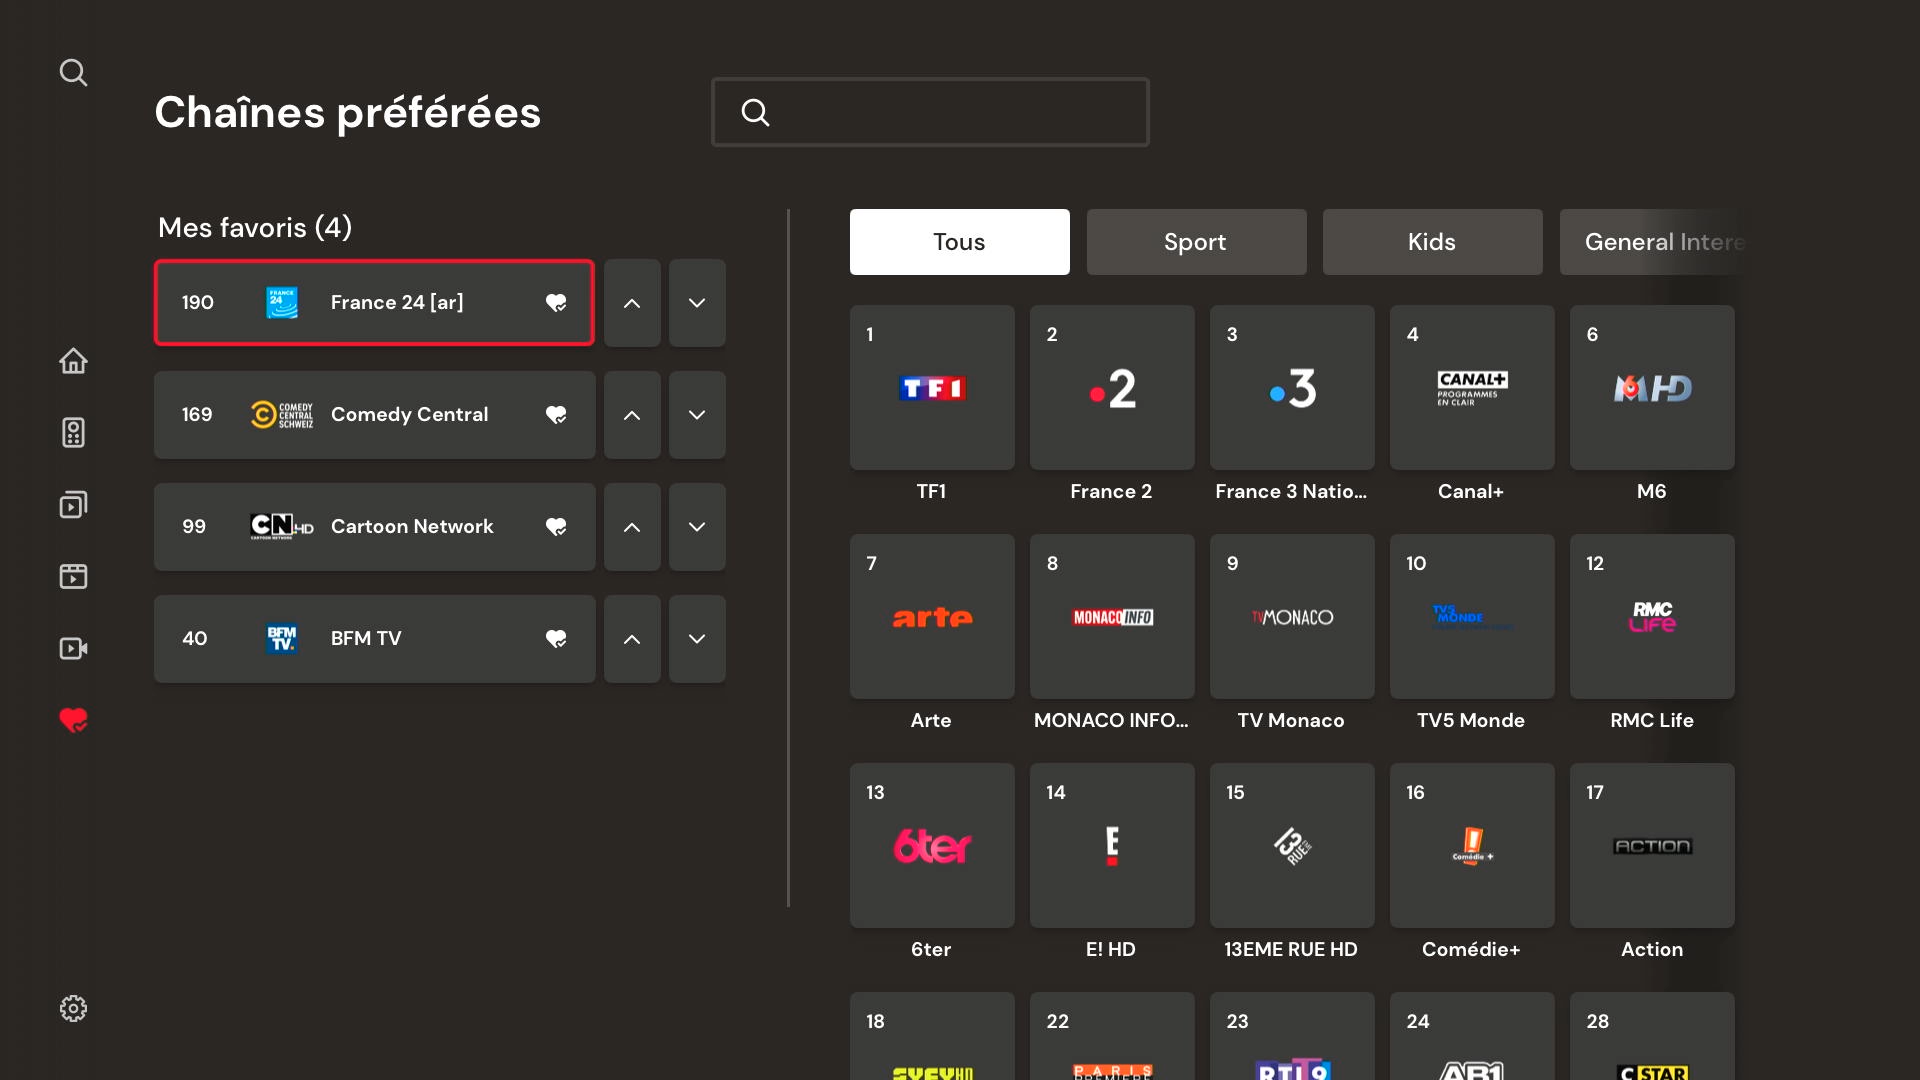Open channel 28 CStar tile
The image size is (1920, 1080).
click(1652, 1037)
